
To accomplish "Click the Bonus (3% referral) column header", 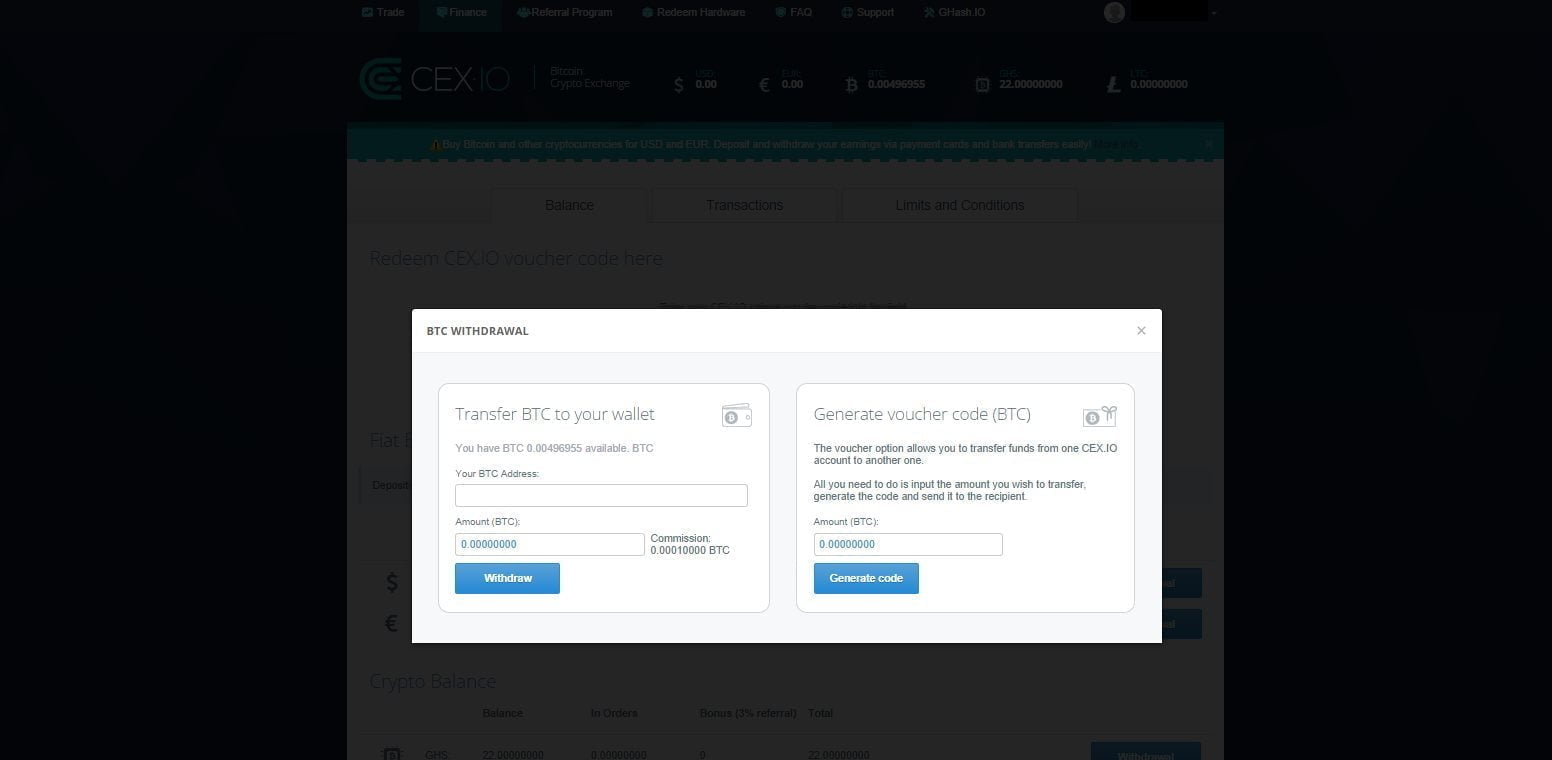I will coord(748,713).
